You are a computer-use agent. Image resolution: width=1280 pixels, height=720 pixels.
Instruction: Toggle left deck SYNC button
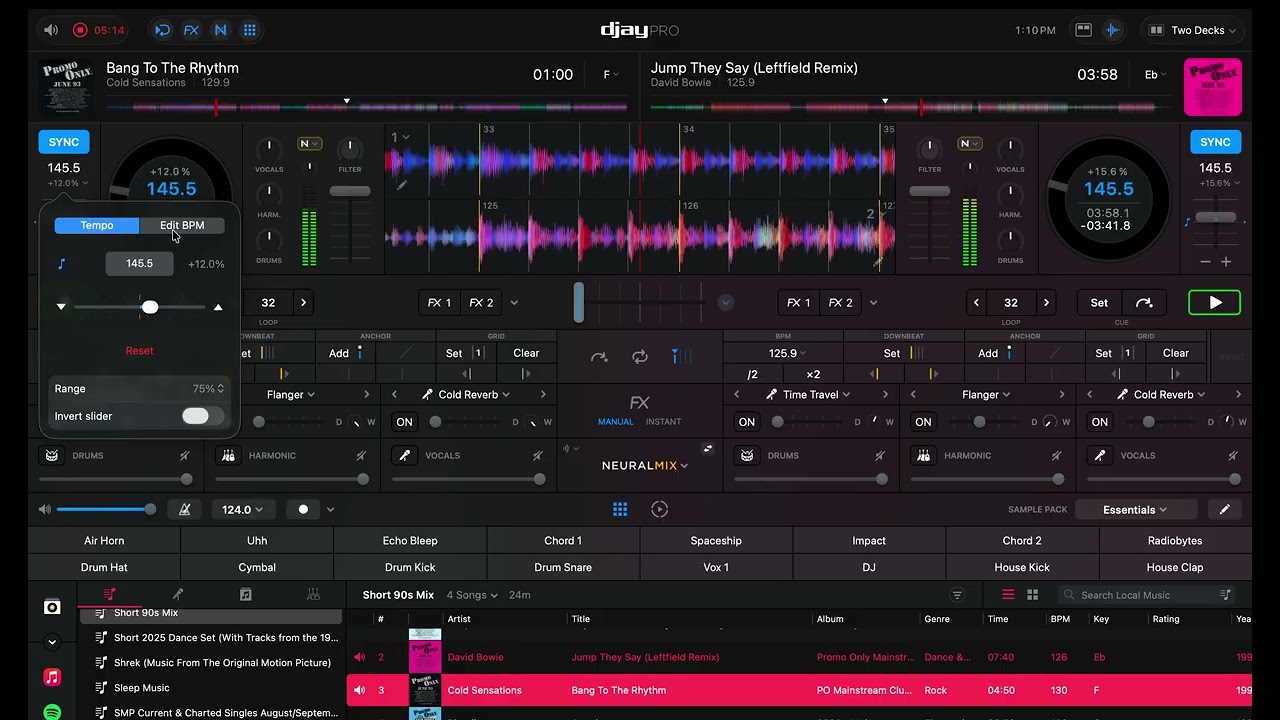(x=64, y=142)
